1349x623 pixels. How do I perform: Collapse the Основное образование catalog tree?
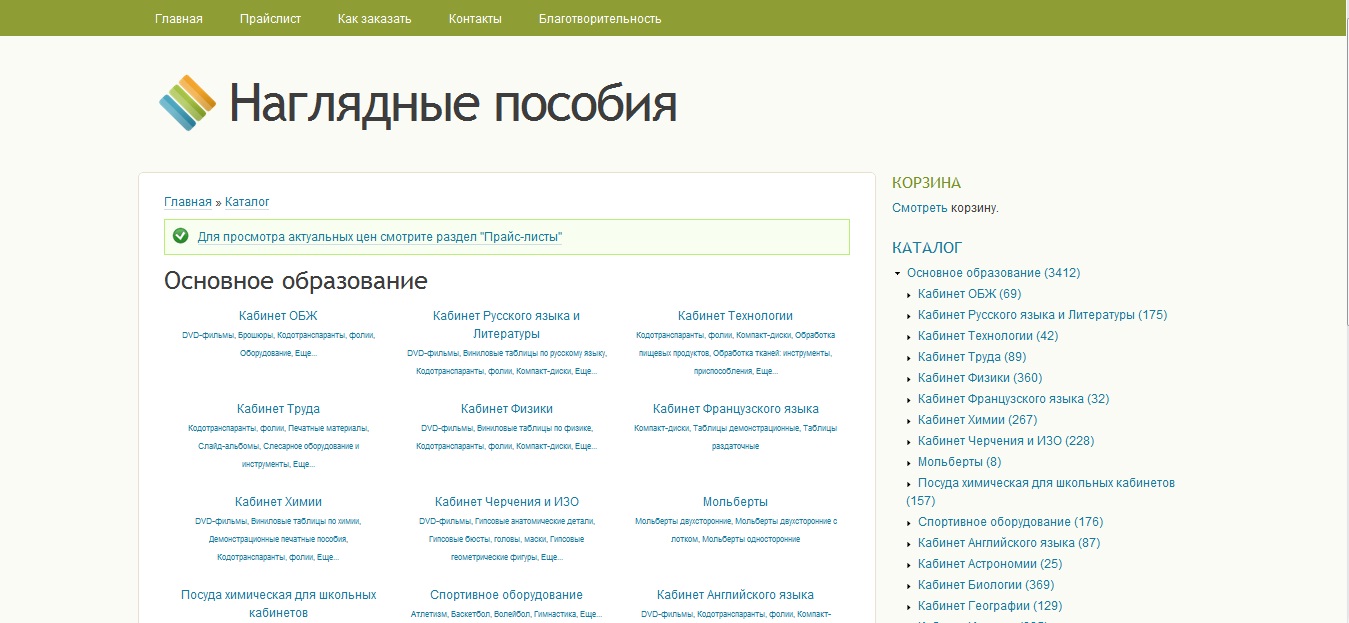[898, 273]
